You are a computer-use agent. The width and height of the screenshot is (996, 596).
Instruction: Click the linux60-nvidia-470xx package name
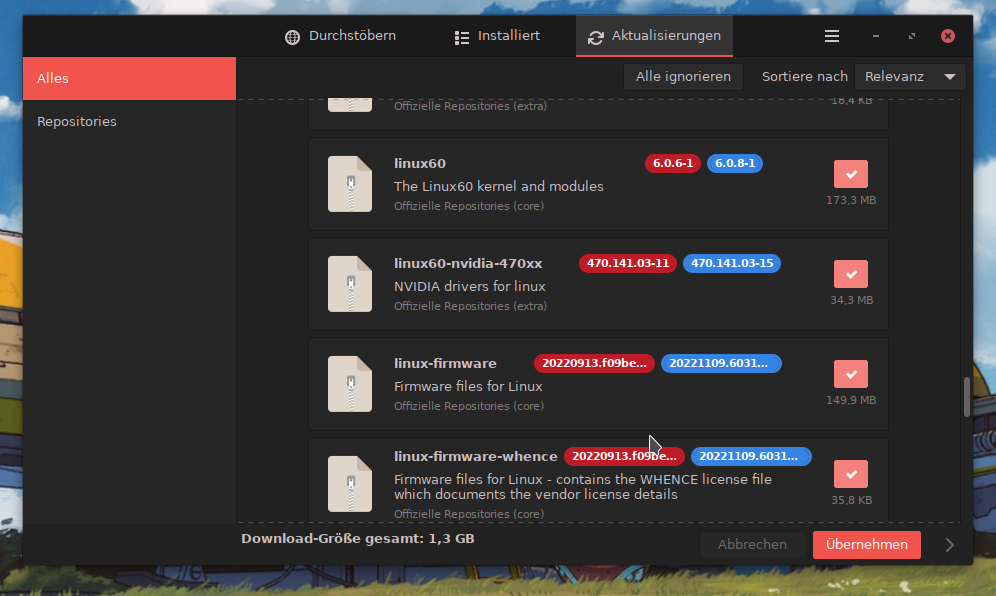pyautogui.click(x=468, y=263)
